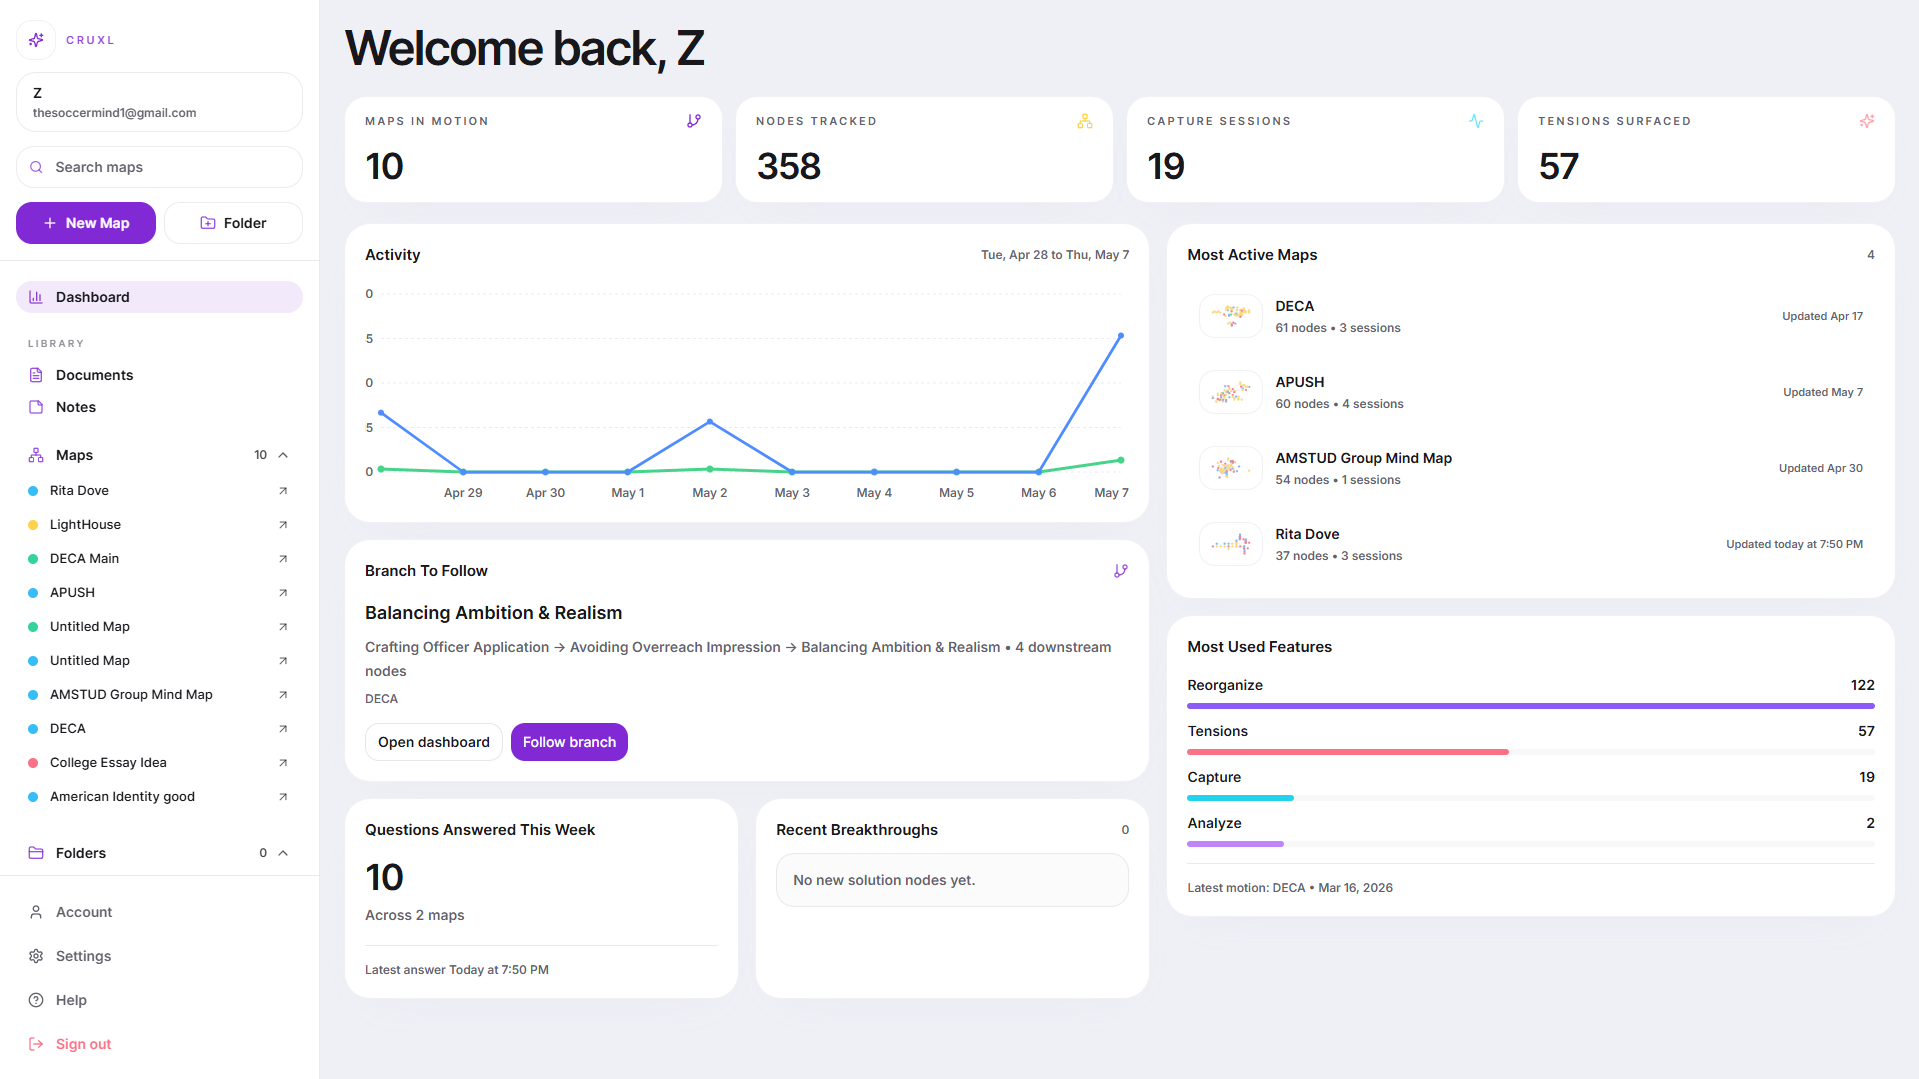Click the New Map button

[86, 223]
